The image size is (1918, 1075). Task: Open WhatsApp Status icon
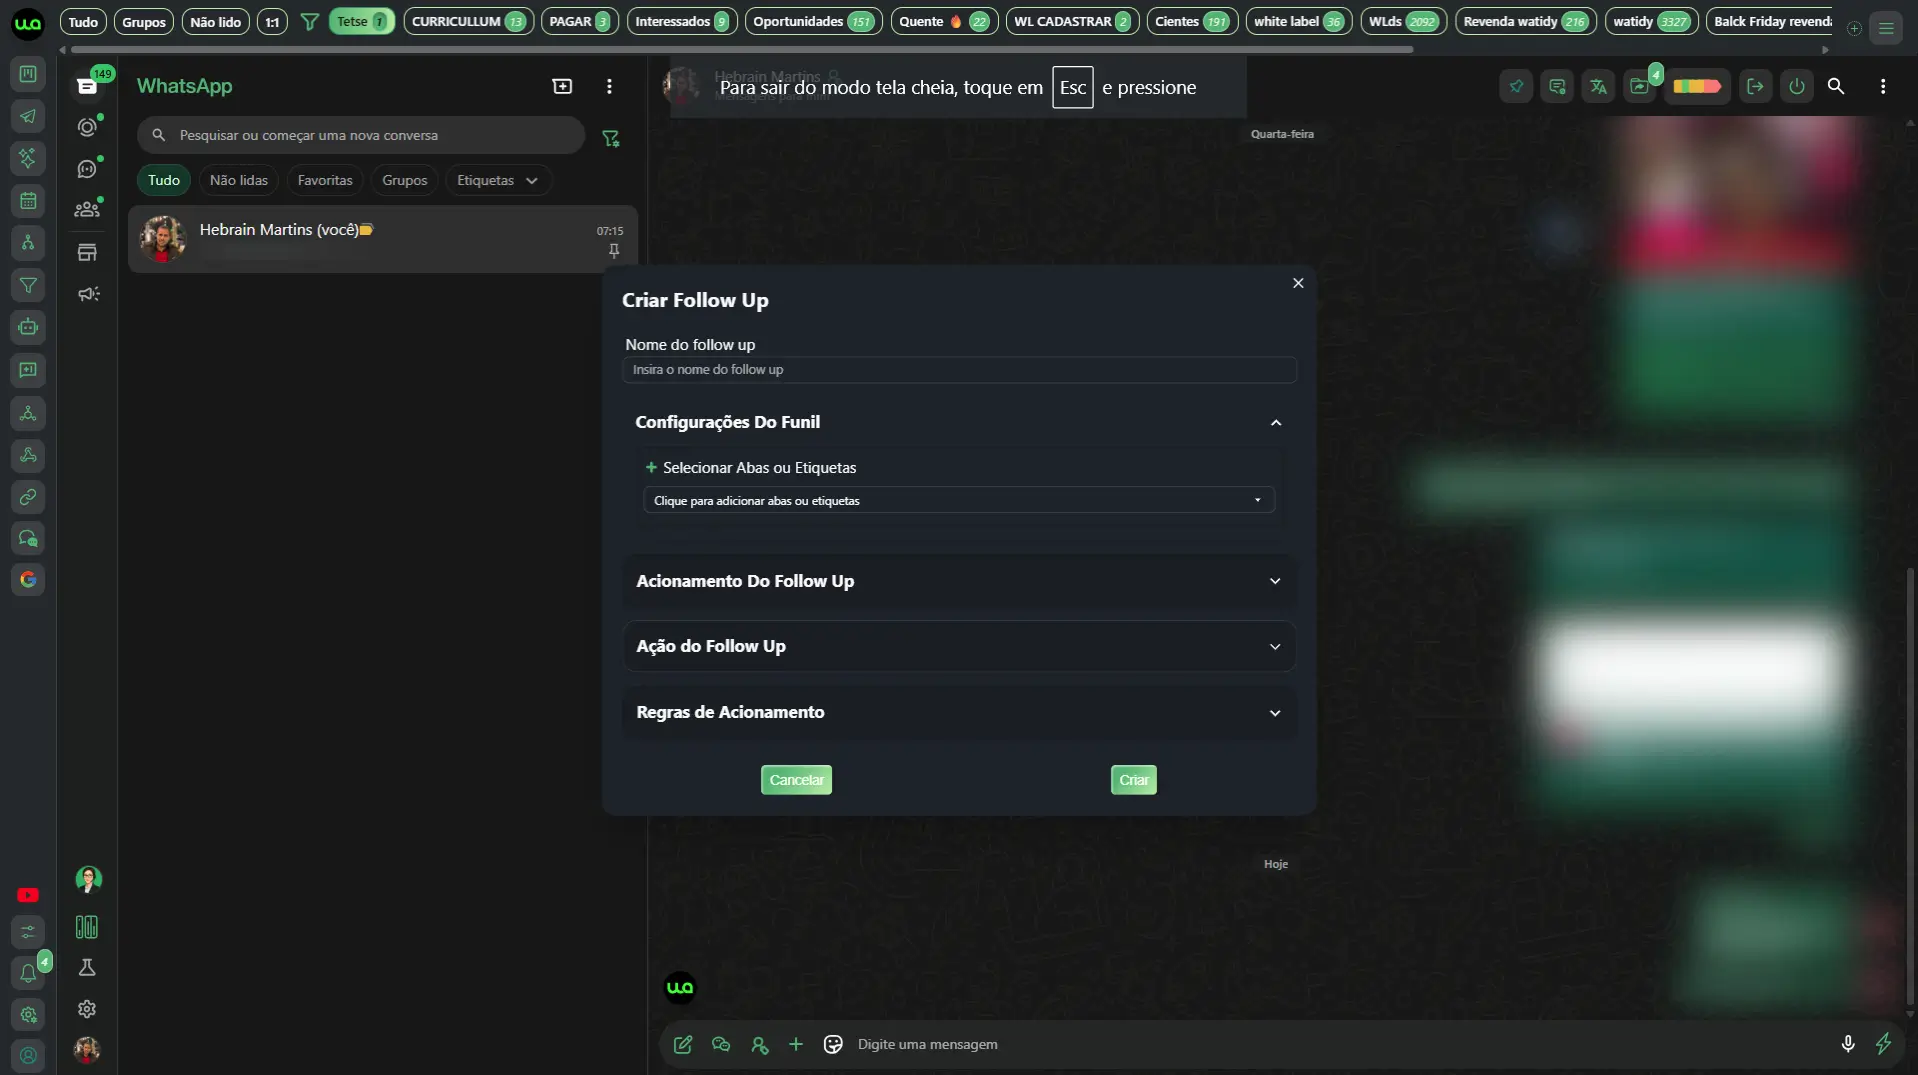[88, 127]
